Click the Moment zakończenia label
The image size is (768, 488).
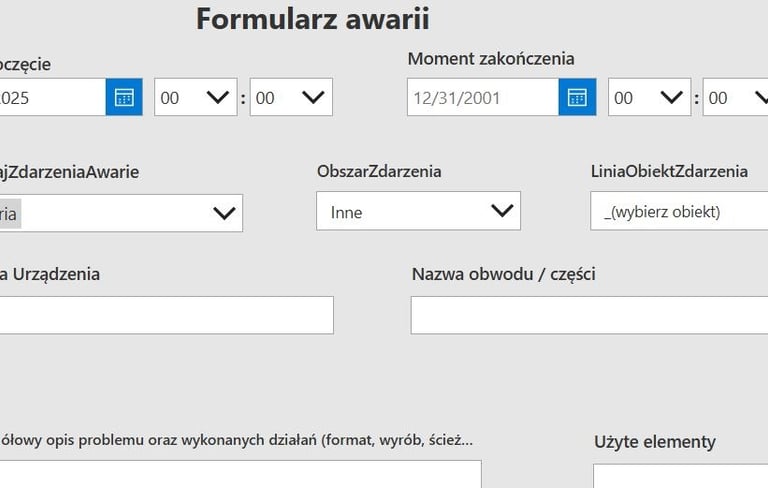[x=491, y=59]
